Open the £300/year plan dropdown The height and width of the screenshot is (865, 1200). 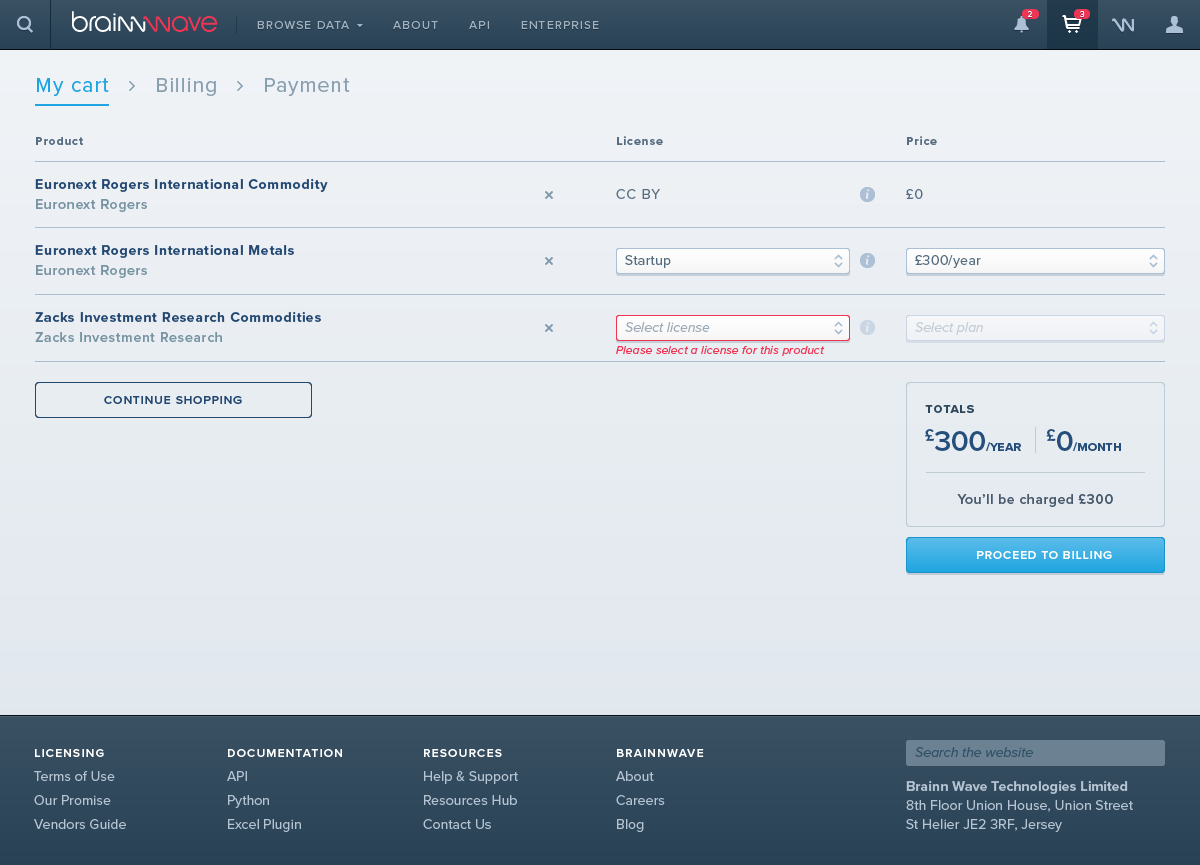[x=1035, y=261]
